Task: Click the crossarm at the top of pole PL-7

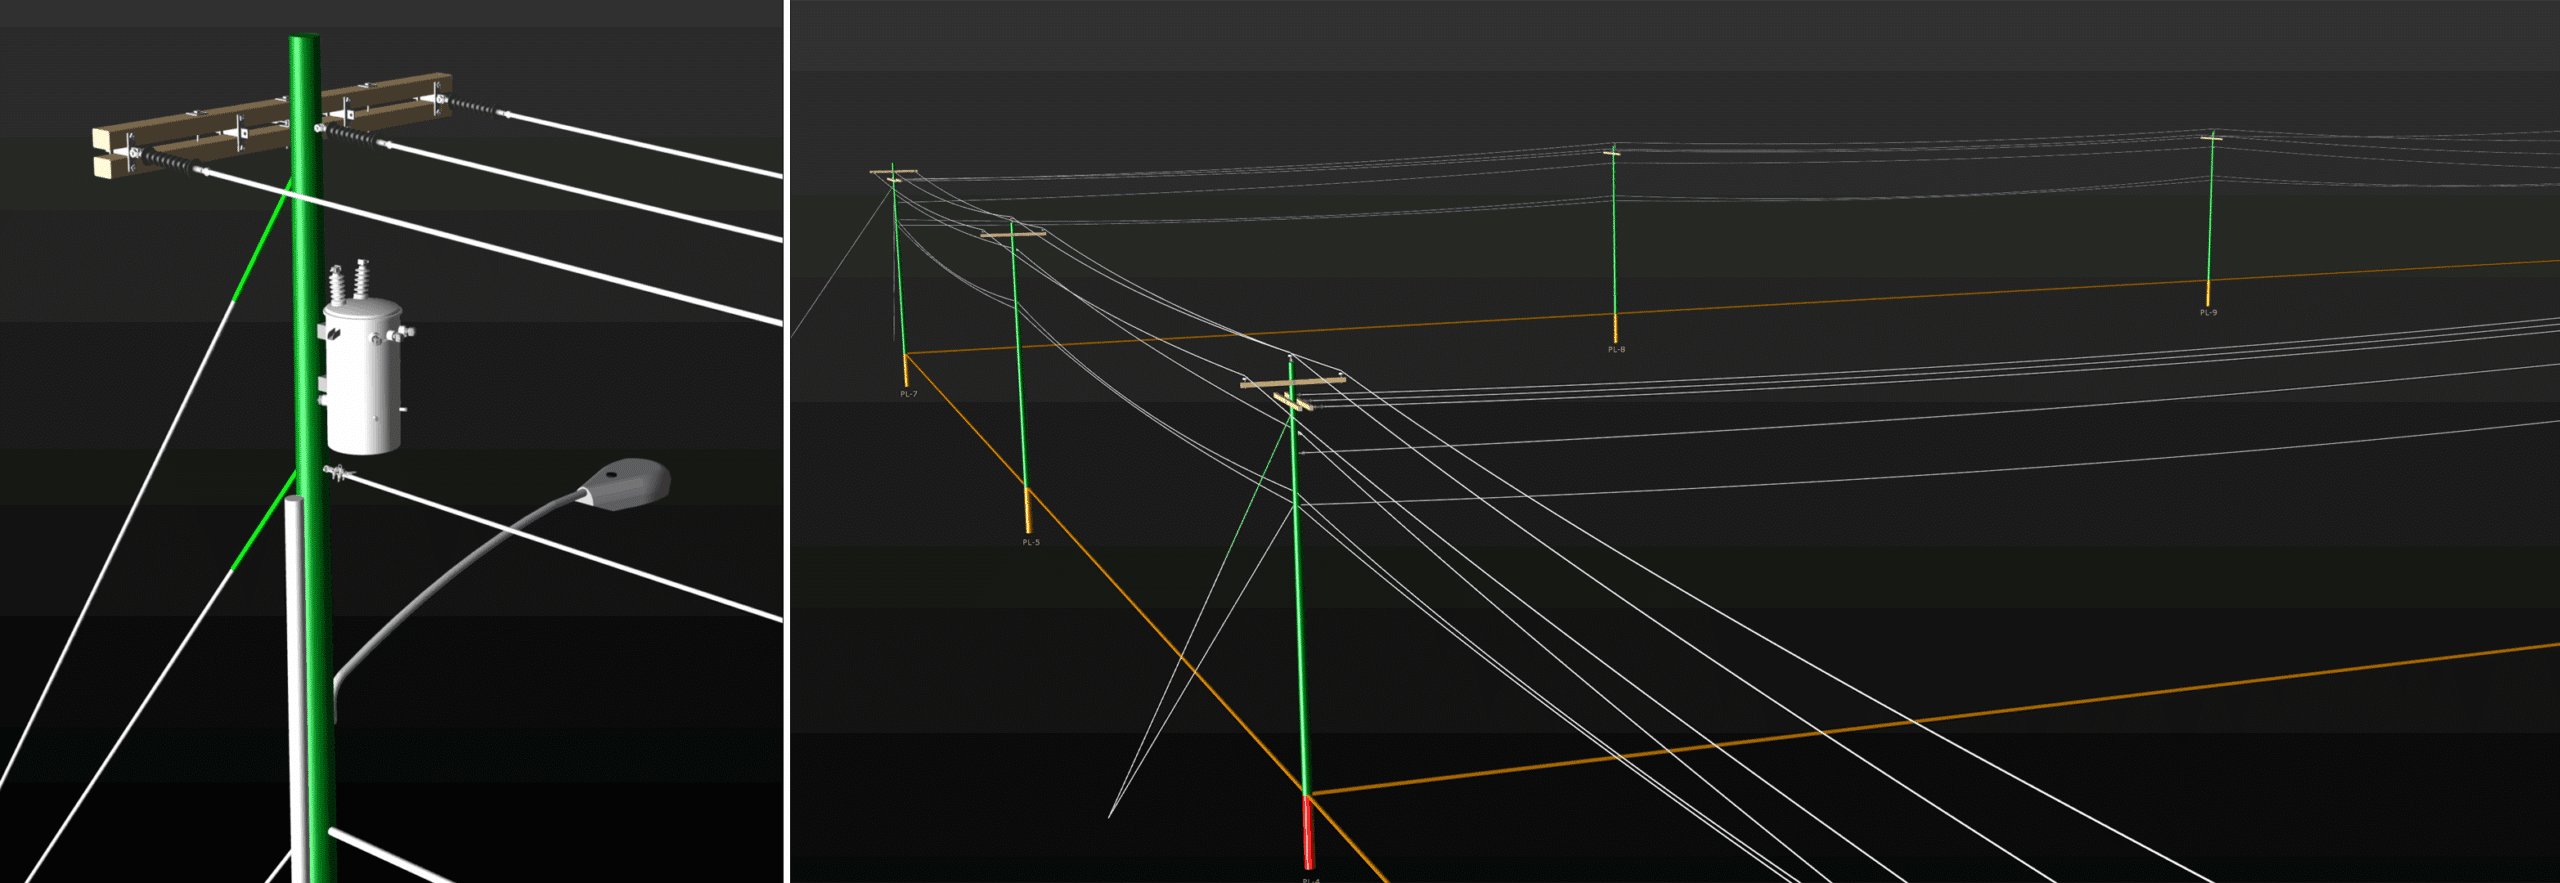Action: click(893, 173)
